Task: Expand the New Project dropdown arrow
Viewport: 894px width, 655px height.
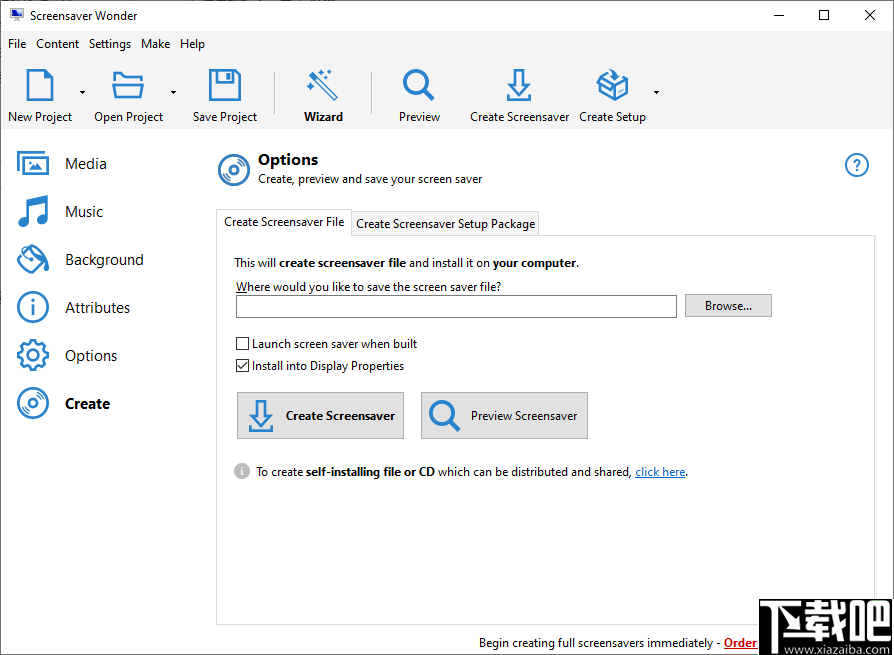Action: point(82,93)
